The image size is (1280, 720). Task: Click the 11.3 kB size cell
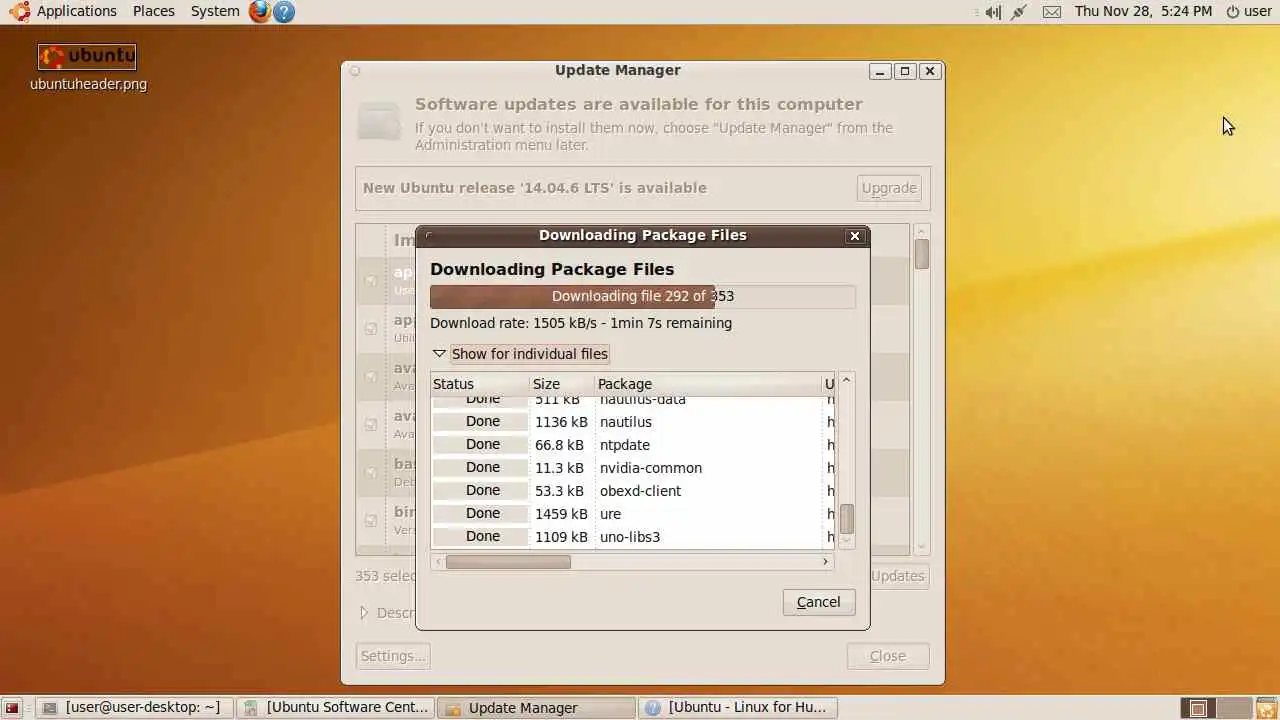click(559, 468)
